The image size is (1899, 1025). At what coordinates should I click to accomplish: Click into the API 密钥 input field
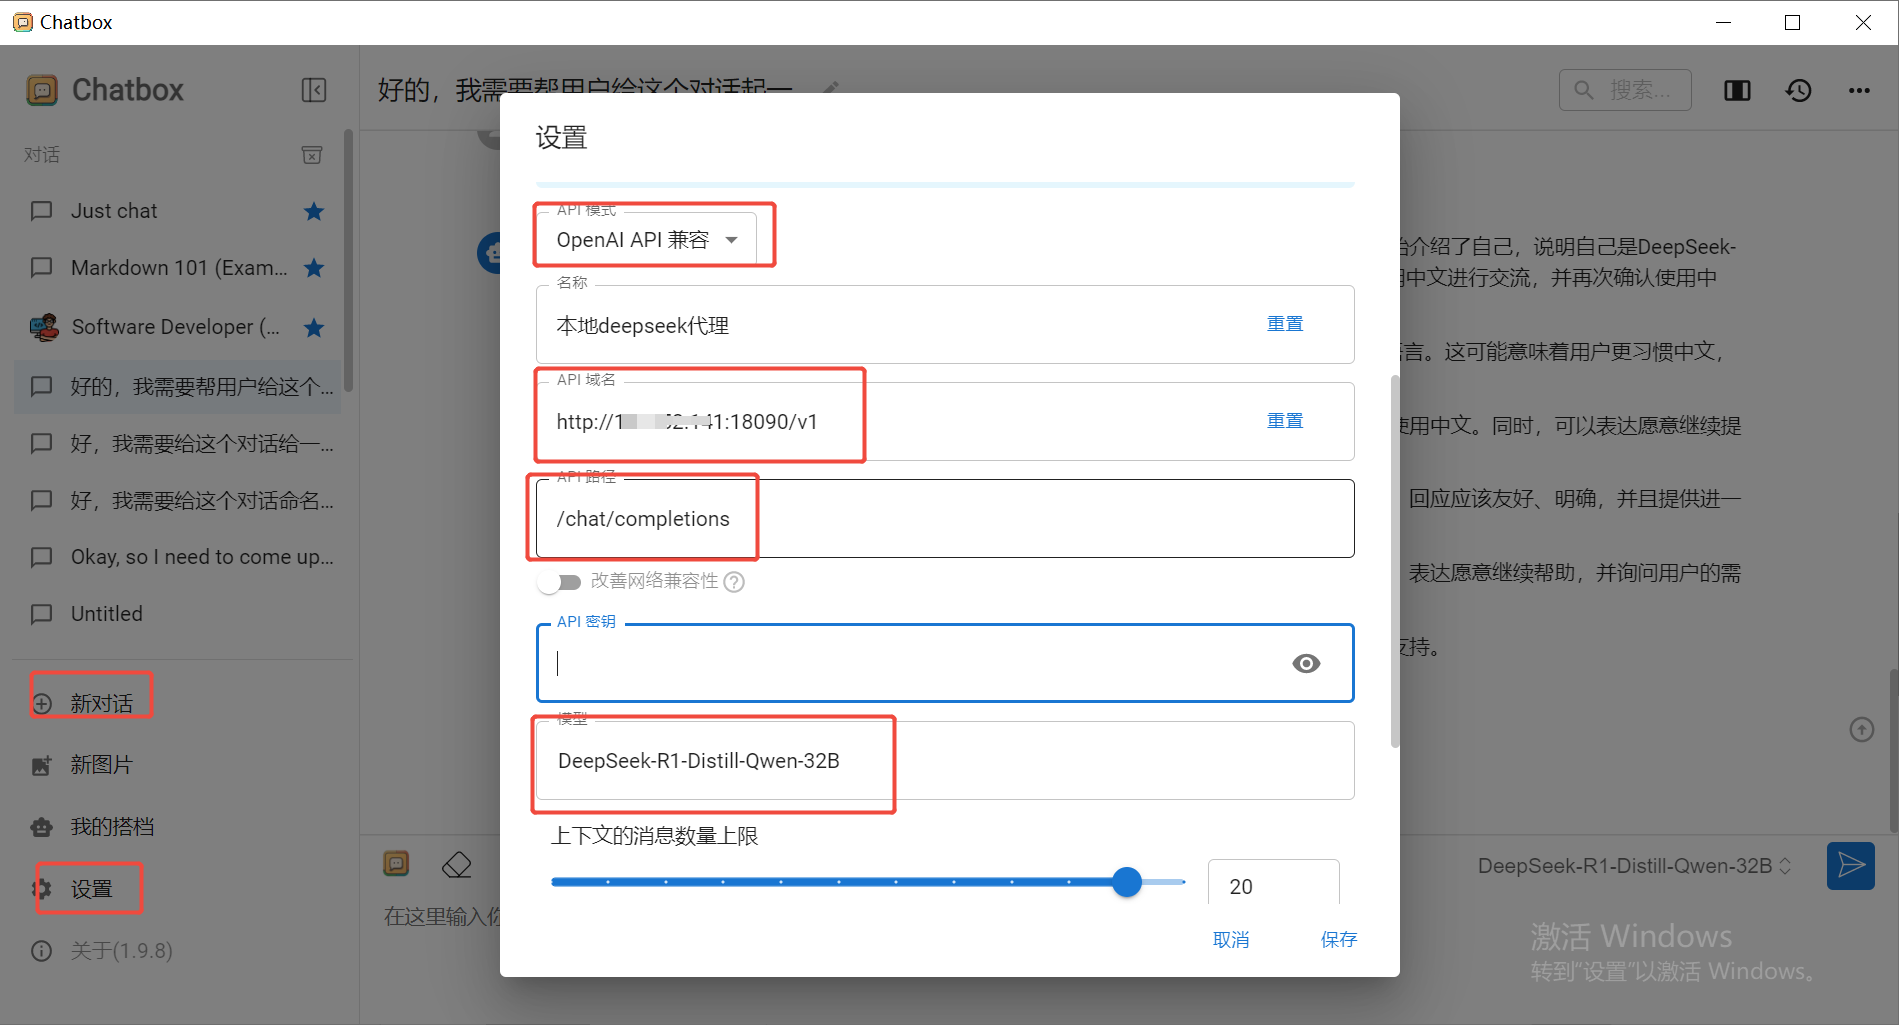(910, 664)
